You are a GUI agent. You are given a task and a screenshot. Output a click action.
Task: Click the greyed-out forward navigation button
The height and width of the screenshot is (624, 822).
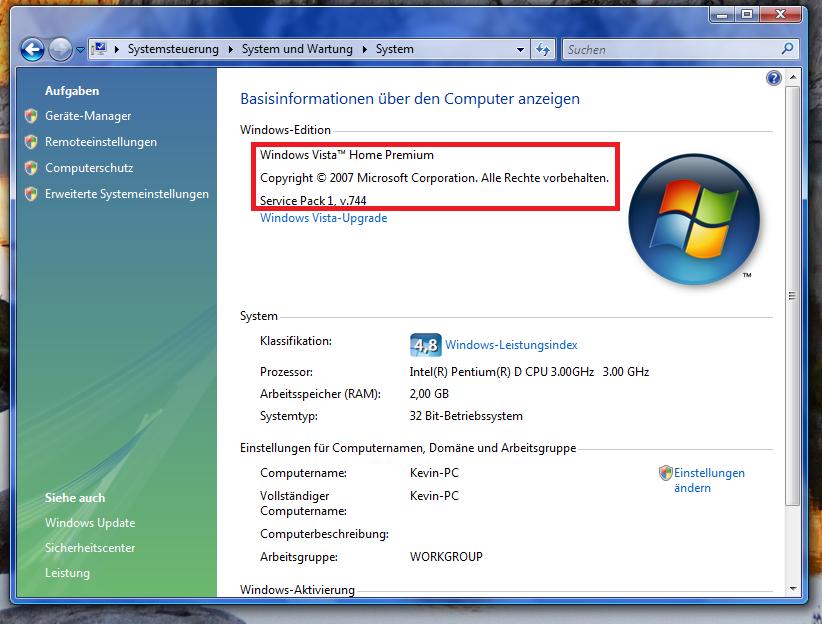[x=60, y=50]
